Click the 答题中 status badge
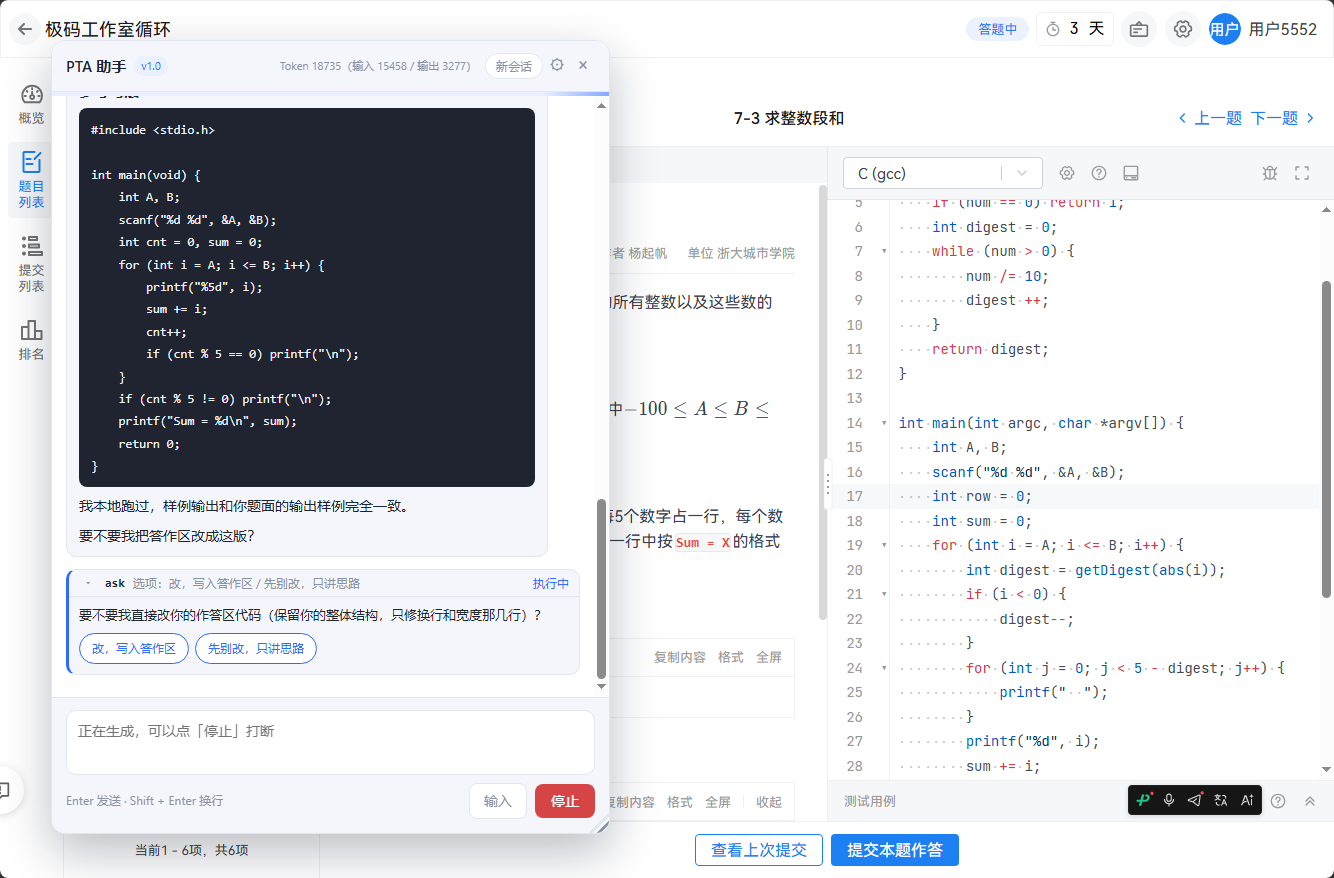The image size is (1334, 878). (998, 29)
